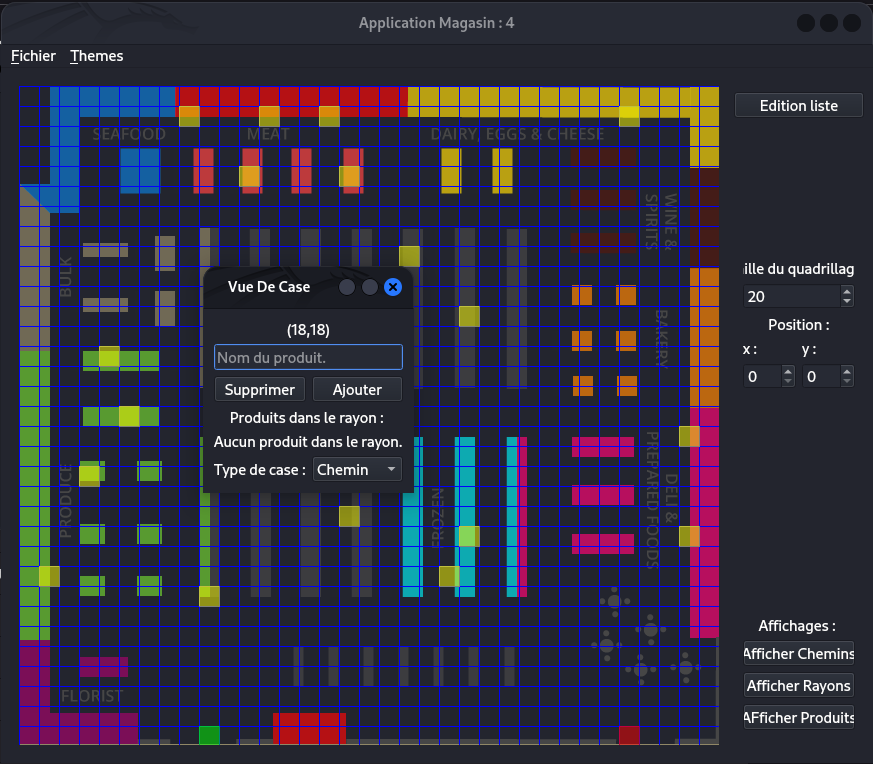Decrease the grid size spinbox value
The width and height of the screenshot is (873, 764).
pyautogui.click(x=847, y=301)
